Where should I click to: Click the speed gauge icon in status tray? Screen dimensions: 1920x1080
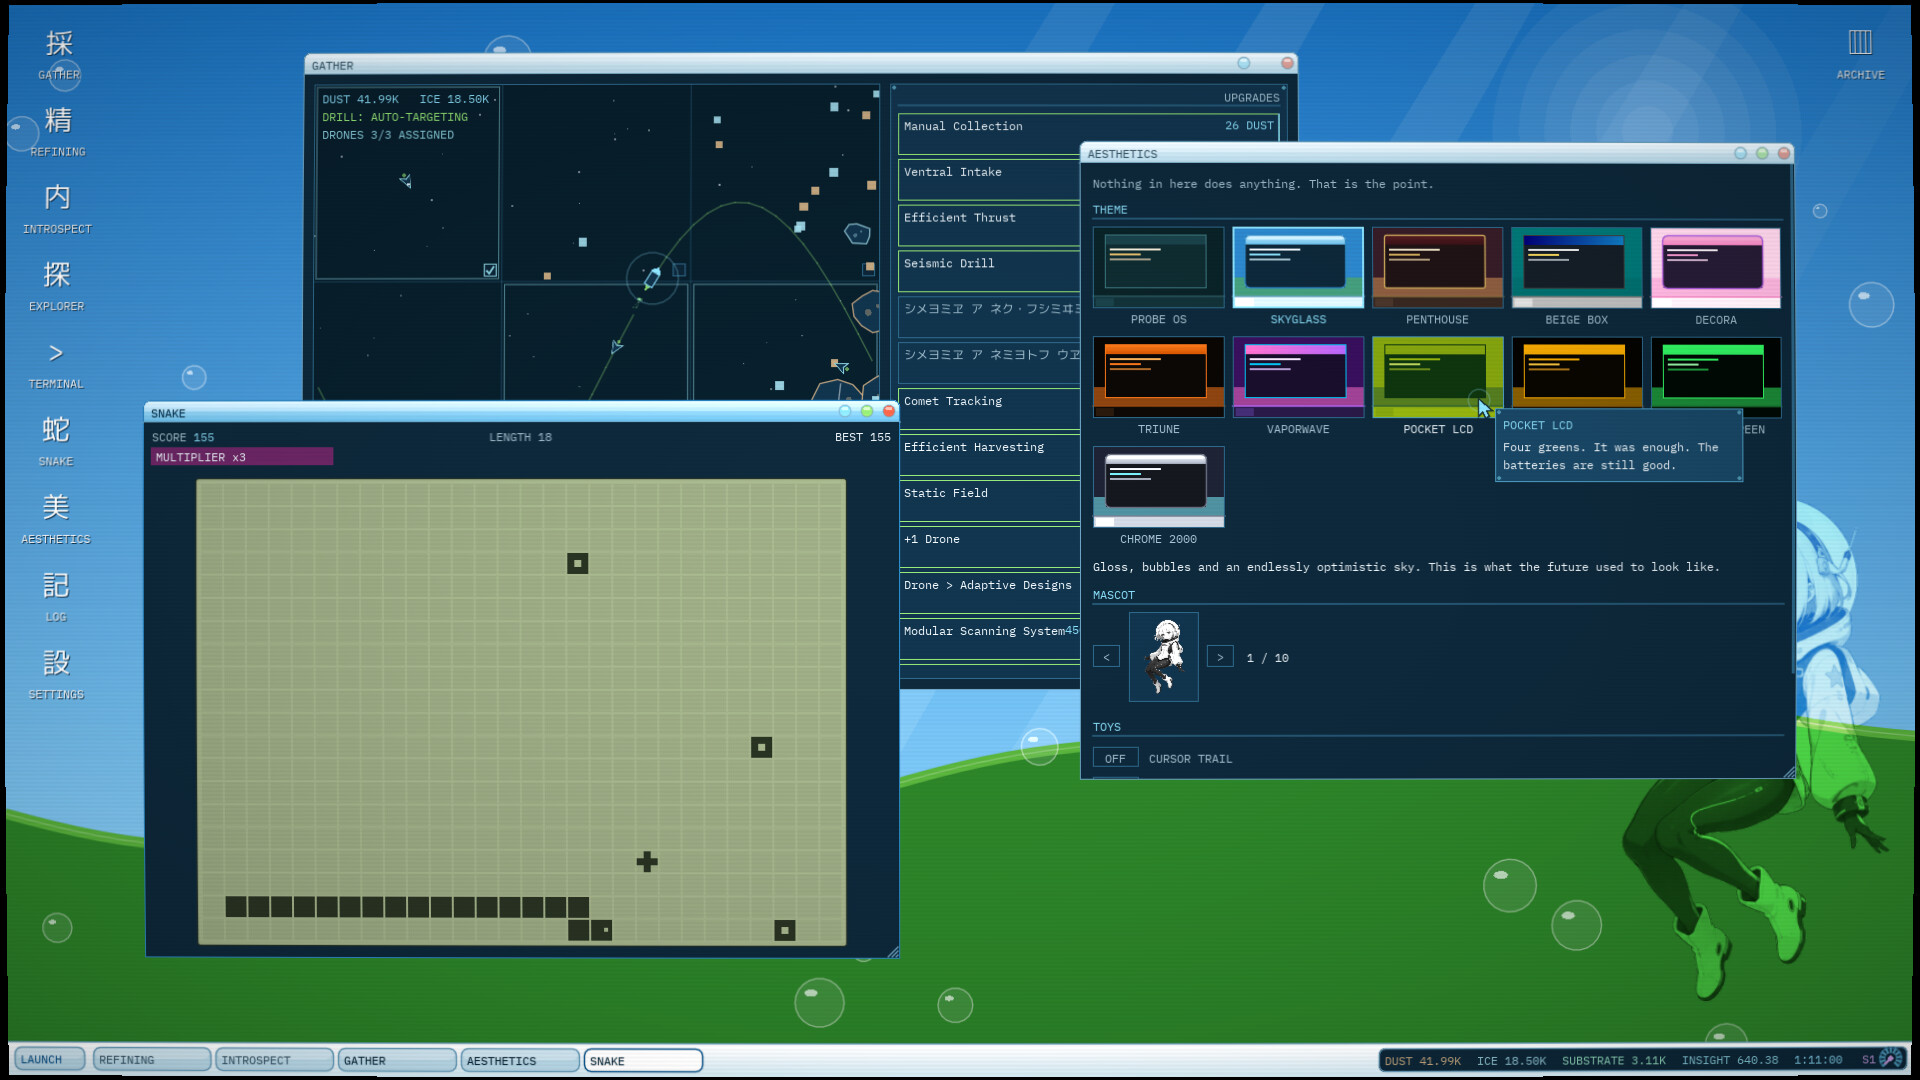click(x=1890, y=1059)
